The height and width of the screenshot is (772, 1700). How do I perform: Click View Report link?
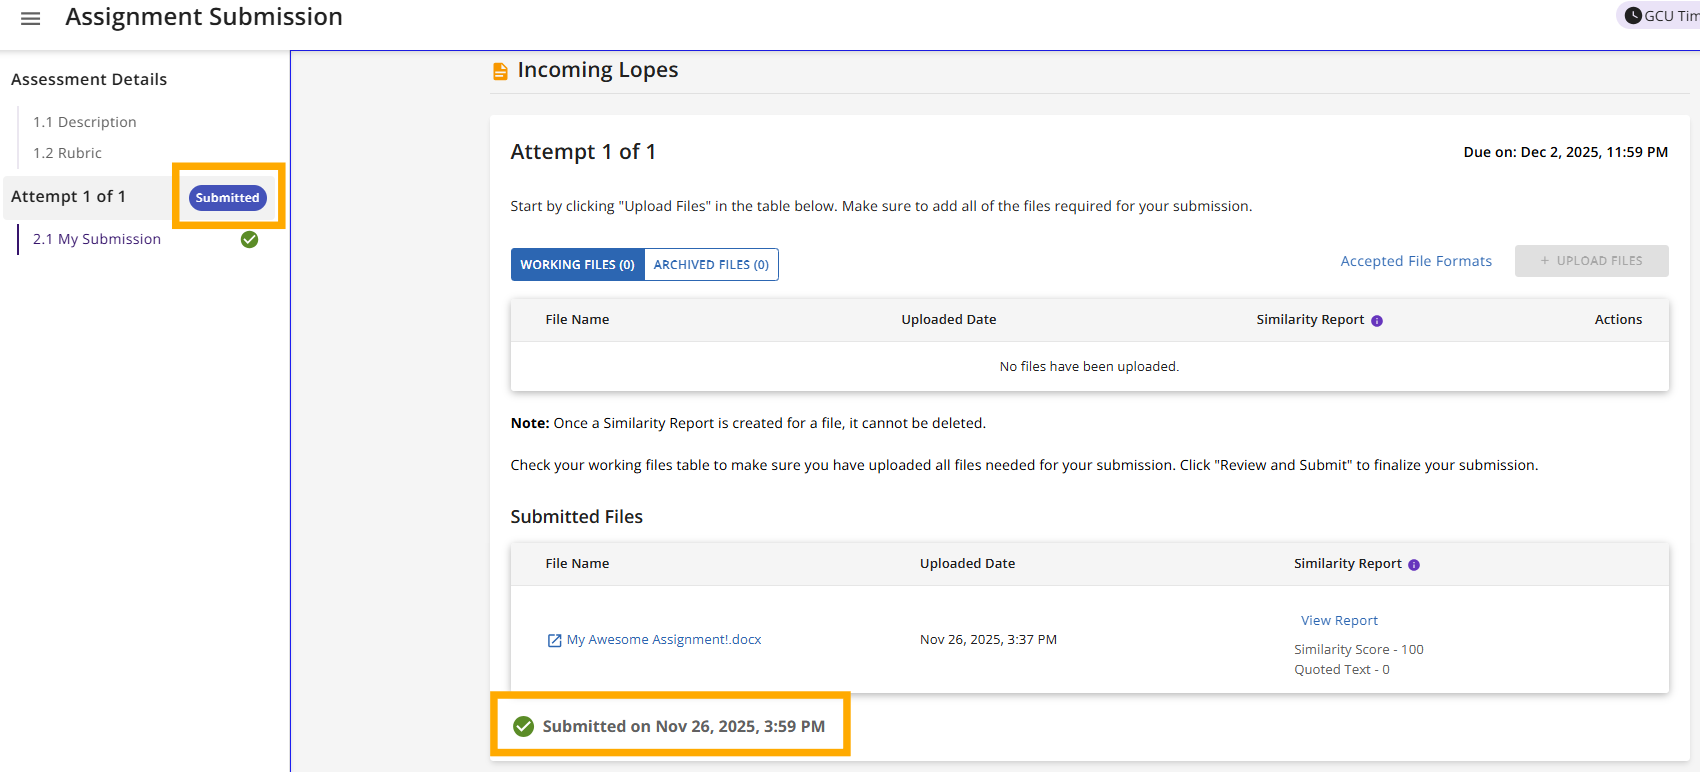[1339, 621]
